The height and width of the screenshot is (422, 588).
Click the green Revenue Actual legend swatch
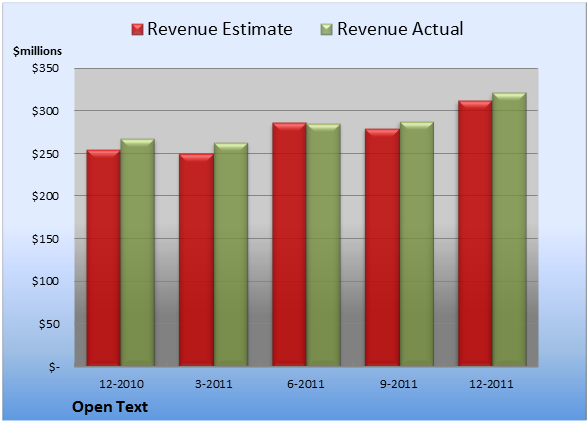[x=327, y=30]
